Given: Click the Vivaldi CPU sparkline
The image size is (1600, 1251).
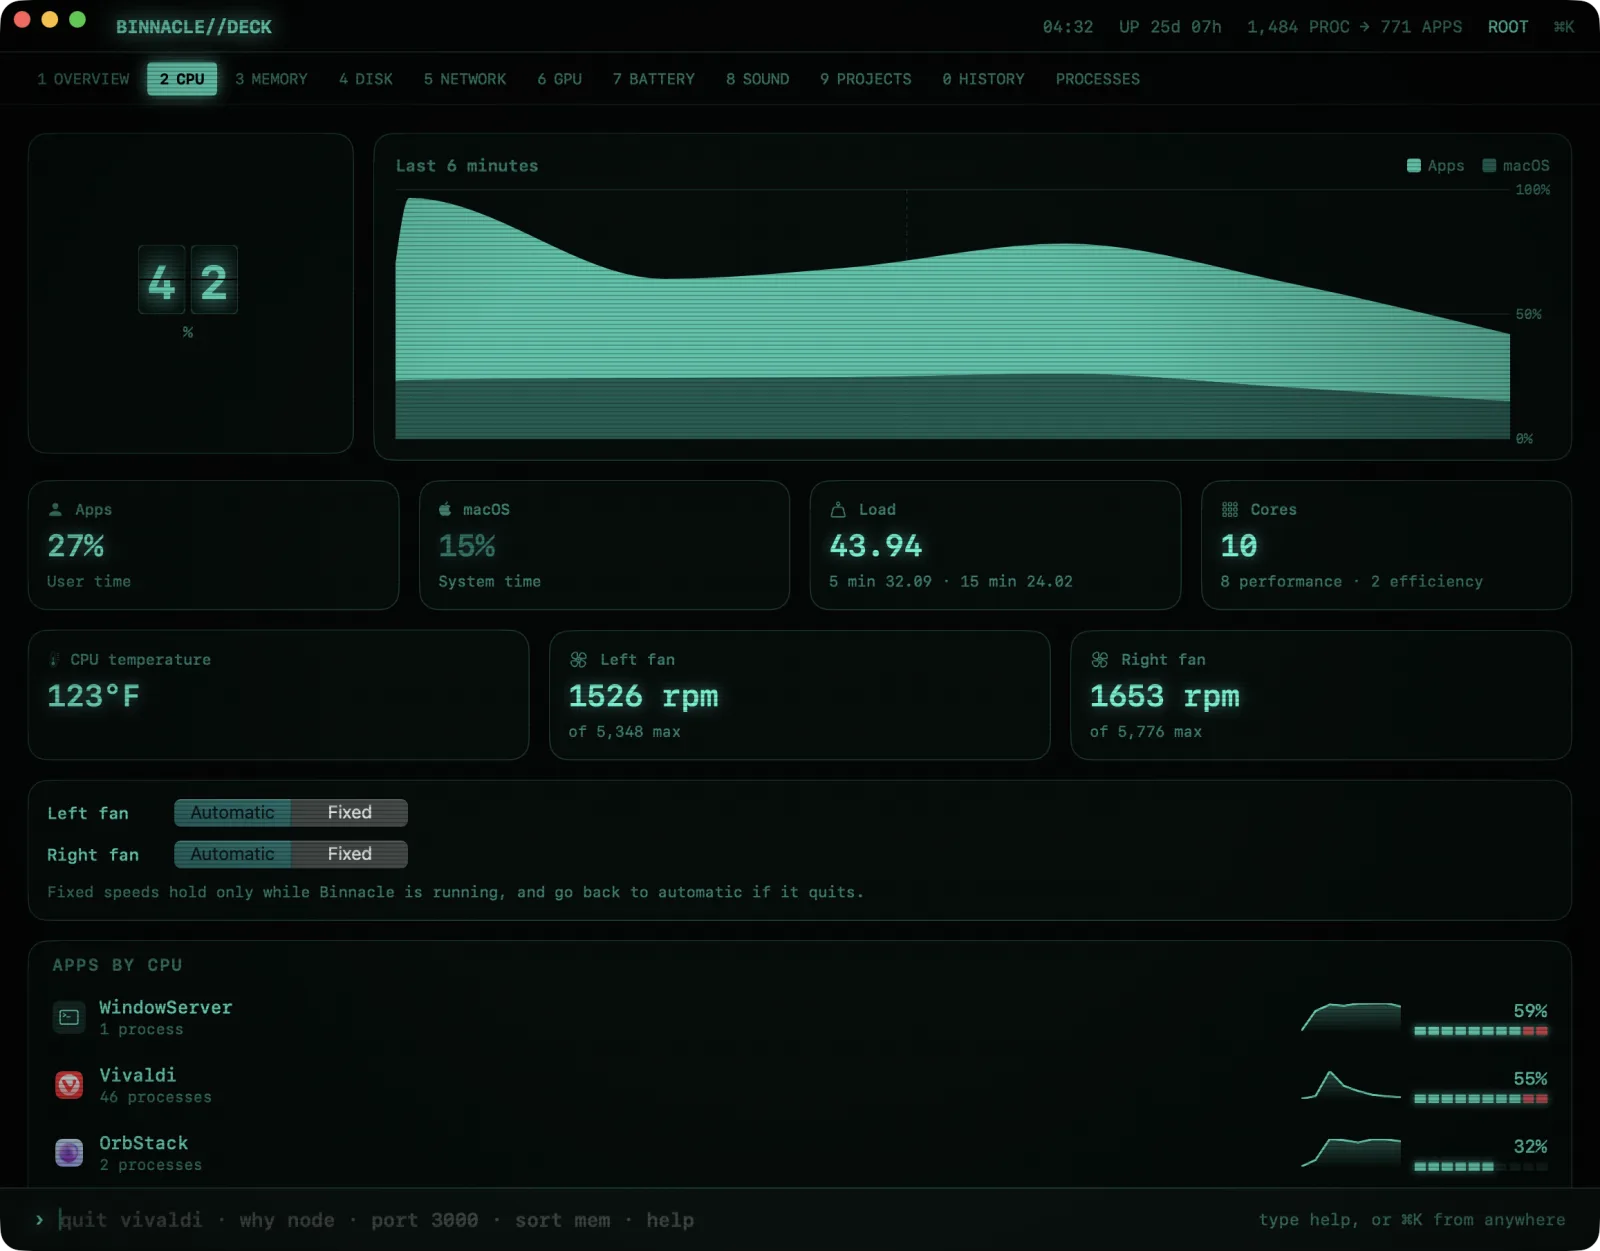Looking at the screenshot, I should coord(1351,1085).
